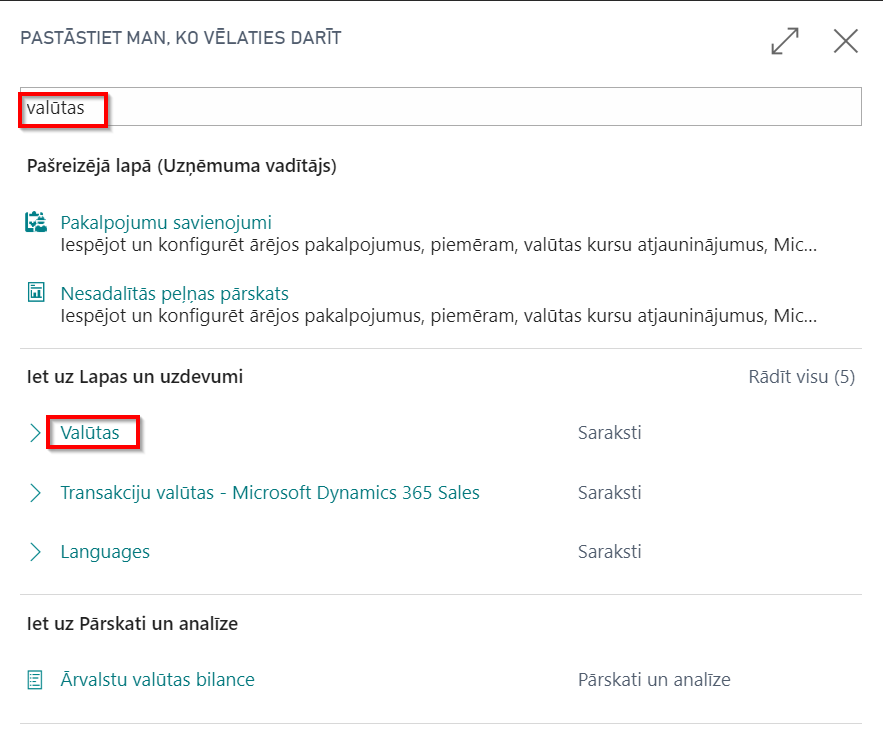This screenshot has height=730, width=883.
Task: Show all five results via Rādīt visu
Action: (x=801, y=377)
